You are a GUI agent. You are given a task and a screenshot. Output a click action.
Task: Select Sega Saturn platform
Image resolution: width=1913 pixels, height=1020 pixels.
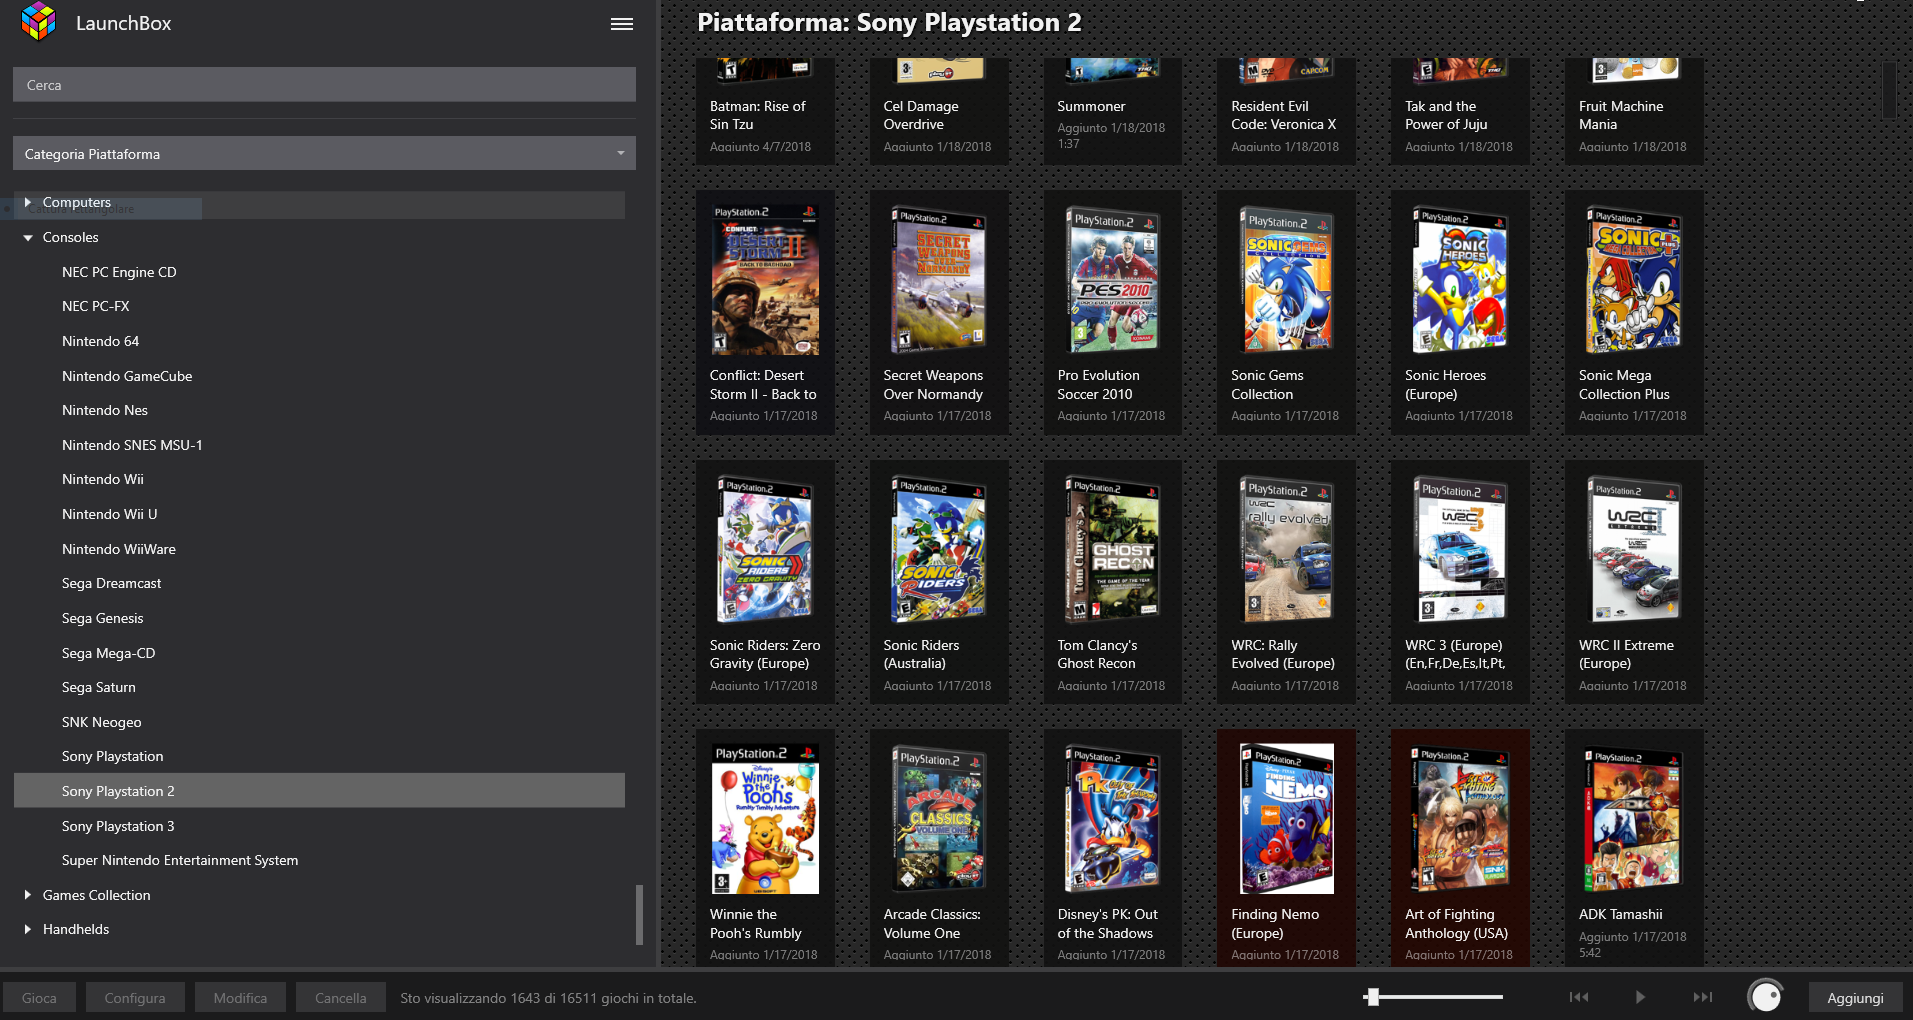99,687
